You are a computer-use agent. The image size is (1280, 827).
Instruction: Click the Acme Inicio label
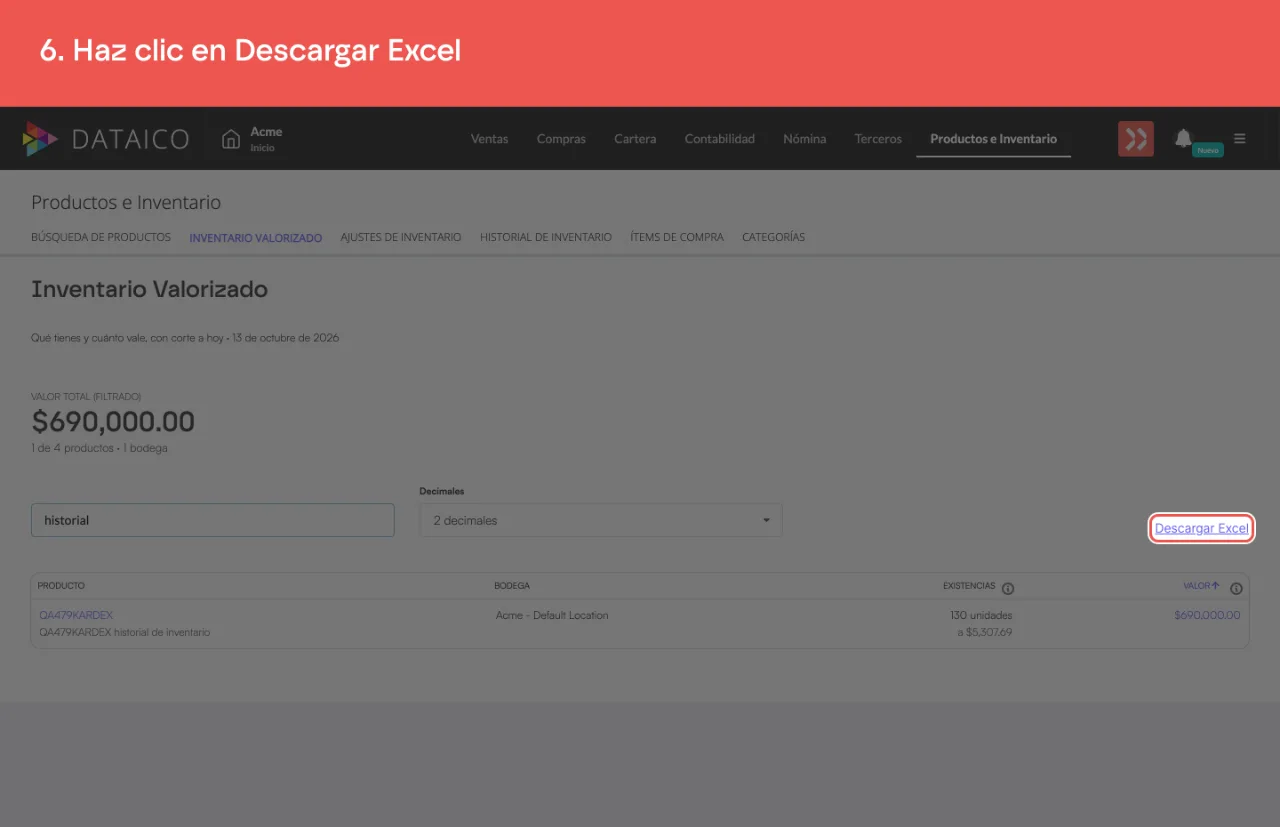[x=266, y=139]
